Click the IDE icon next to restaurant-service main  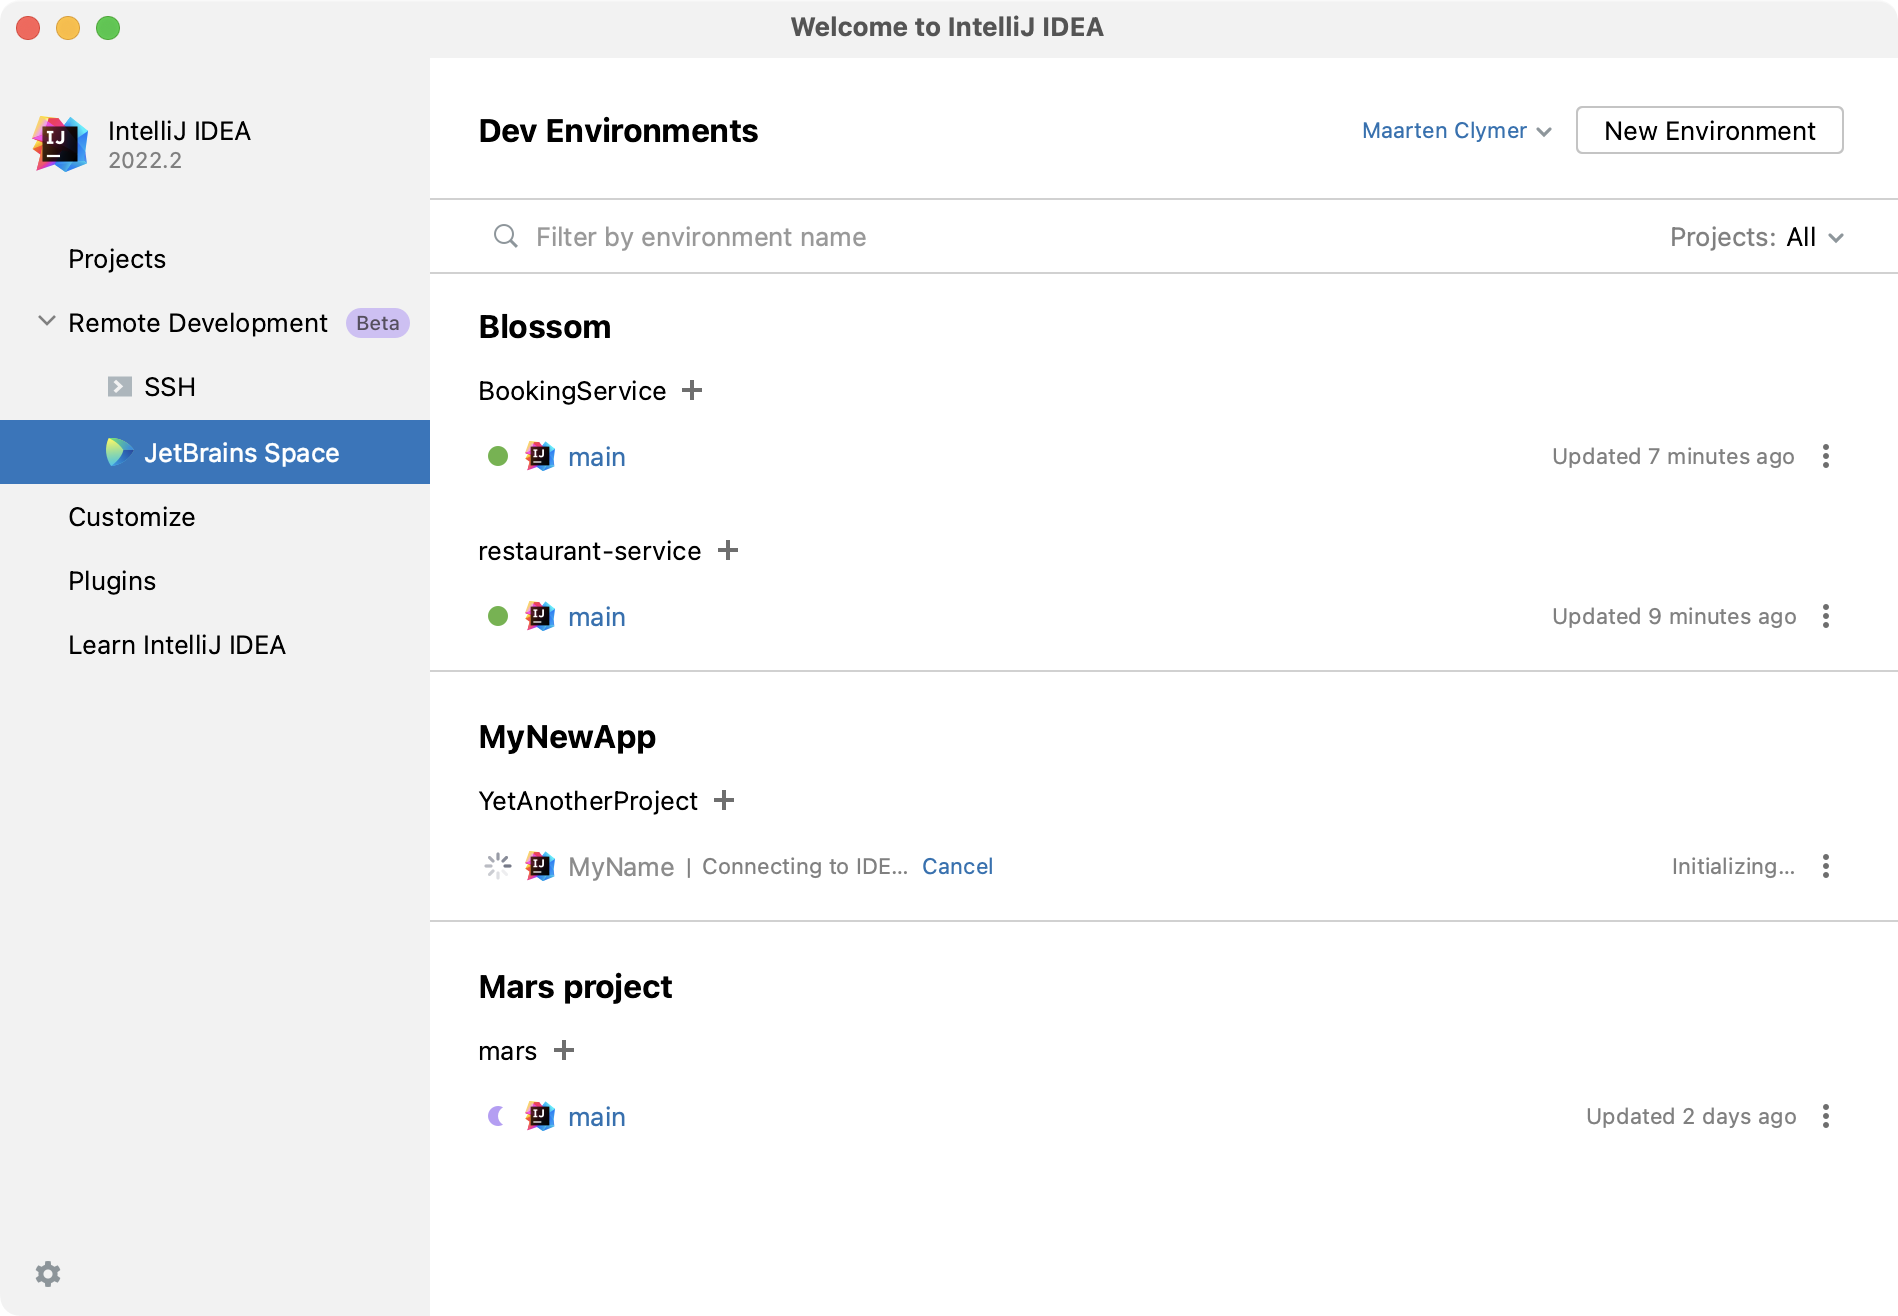[540, 616]
